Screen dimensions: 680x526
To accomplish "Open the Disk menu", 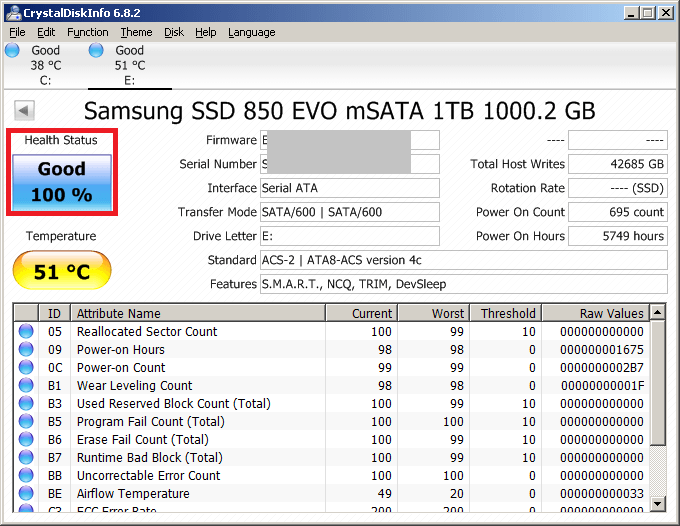I will [174, 33].
